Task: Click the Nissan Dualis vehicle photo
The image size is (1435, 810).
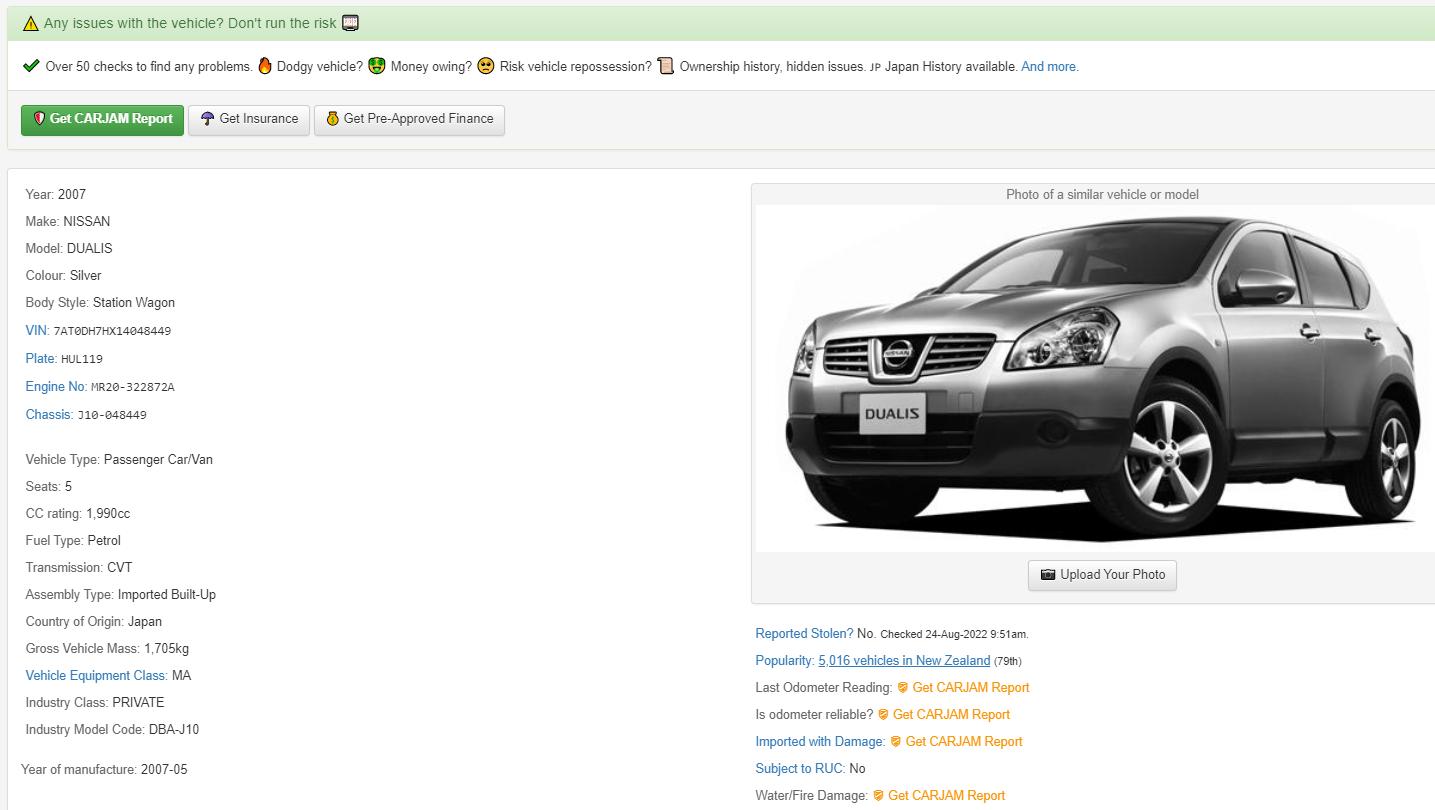Action: tap(1095, 378)
